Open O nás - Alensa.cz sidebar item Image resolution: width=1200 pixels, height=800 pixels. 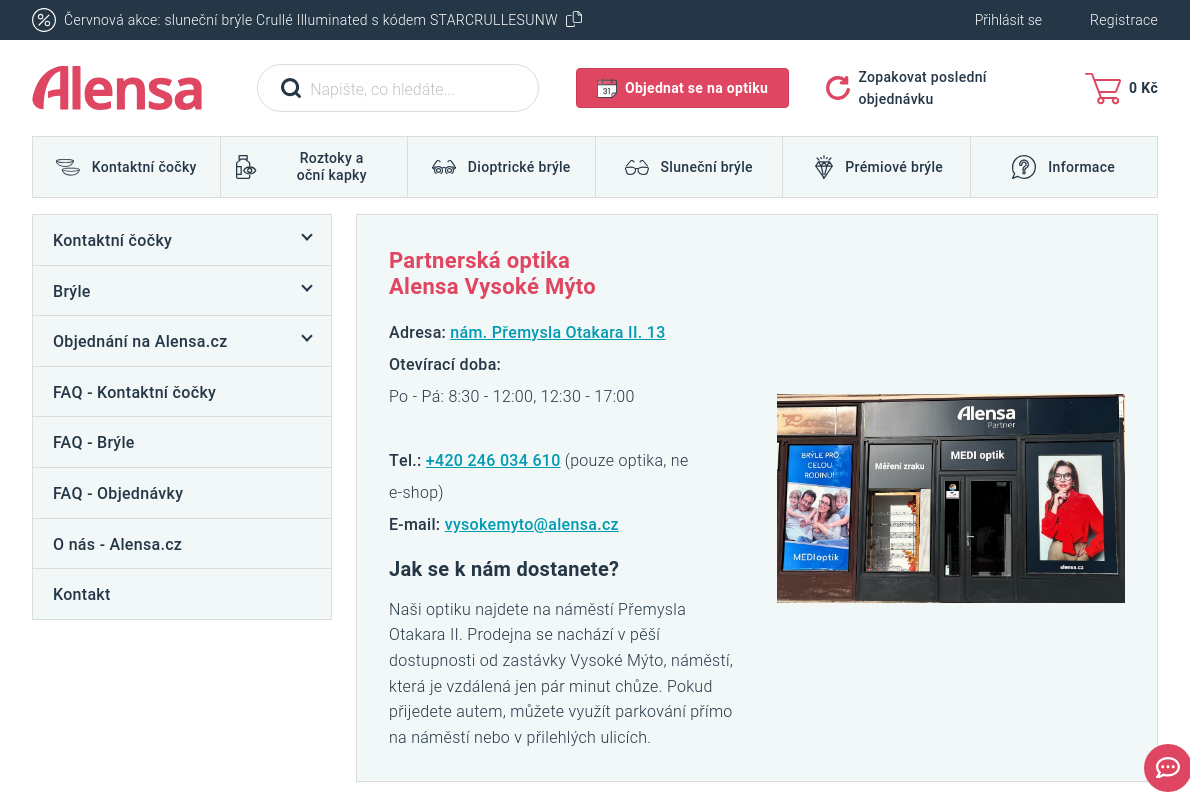click(182, 544)
